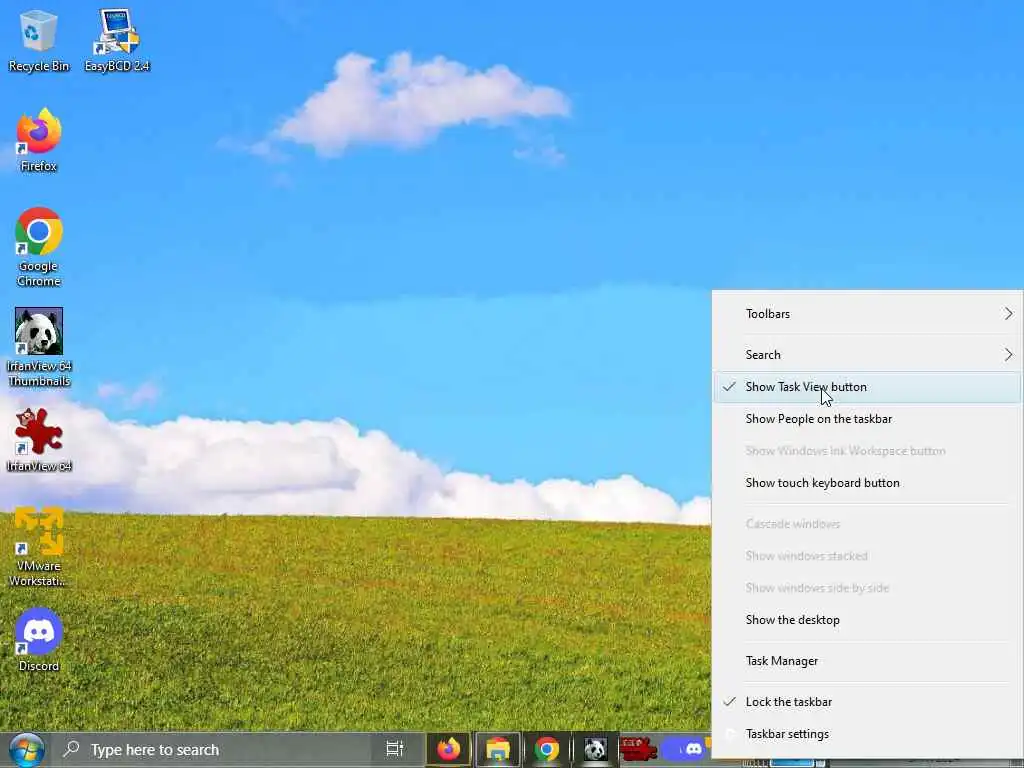Viewport: 1024px width, 768px height.
Task: Expand the Search submenu
Action: tap(867, 355)
